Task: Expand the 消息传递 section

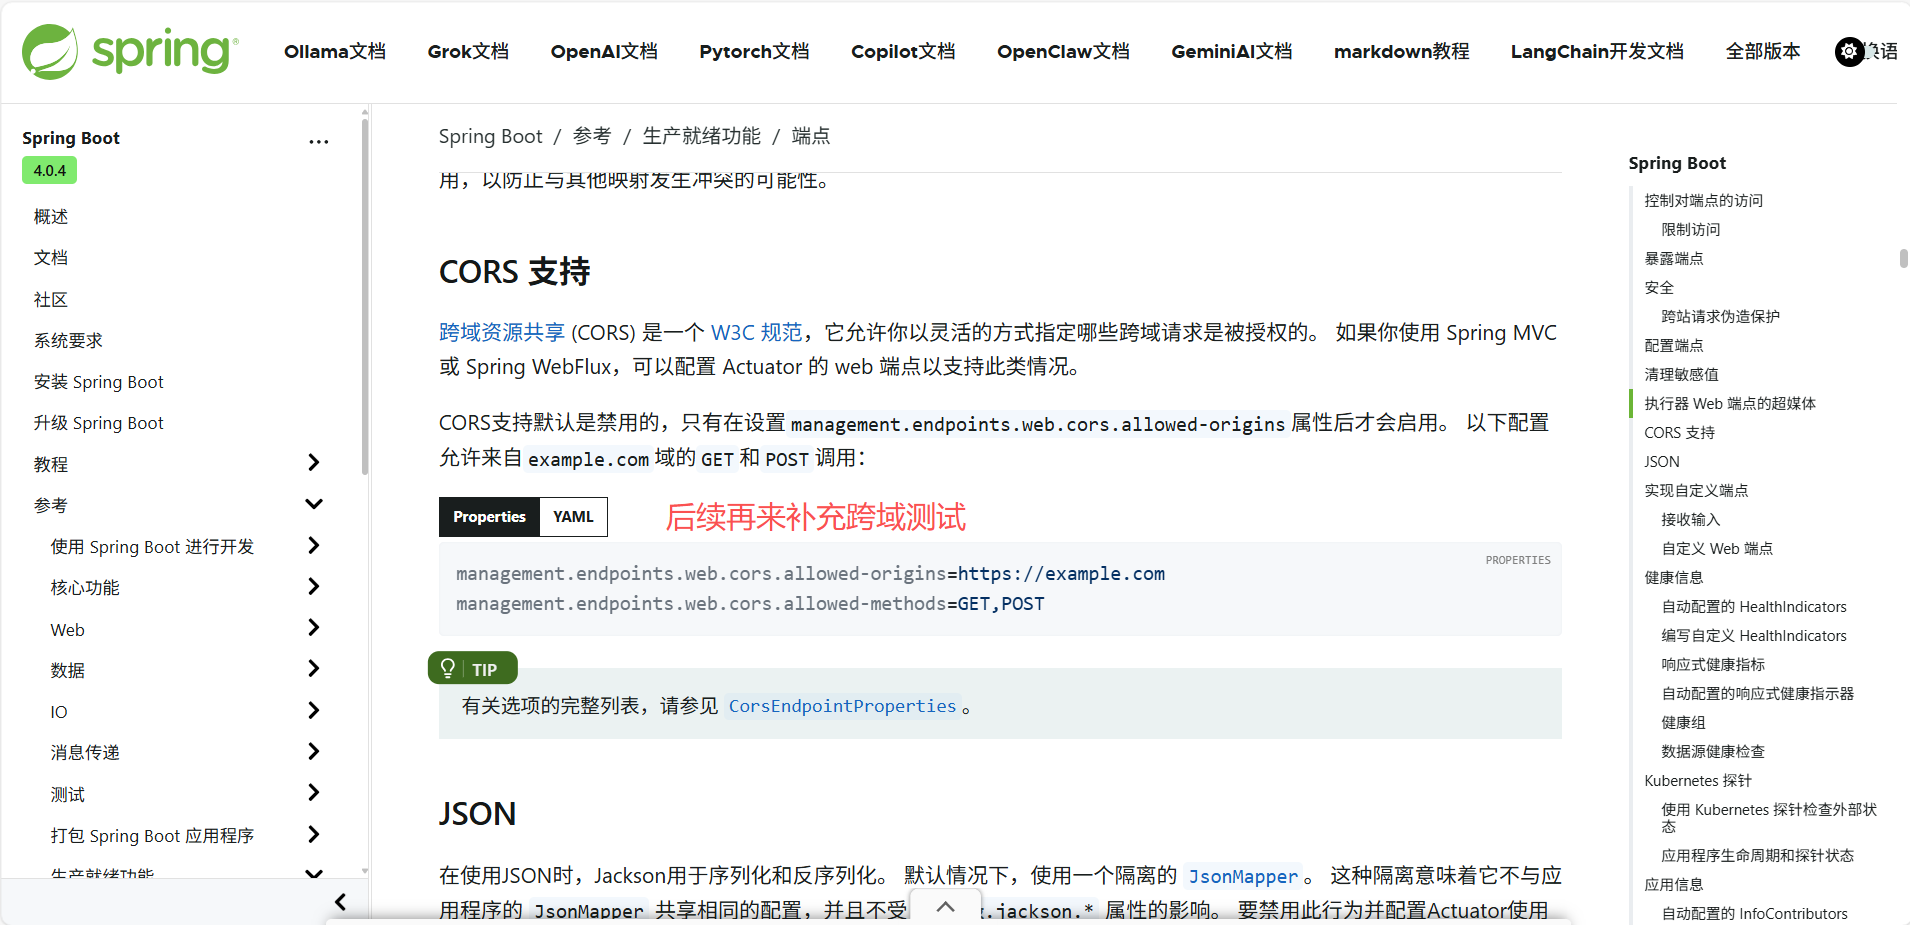Action: click(x=314, y=751)
